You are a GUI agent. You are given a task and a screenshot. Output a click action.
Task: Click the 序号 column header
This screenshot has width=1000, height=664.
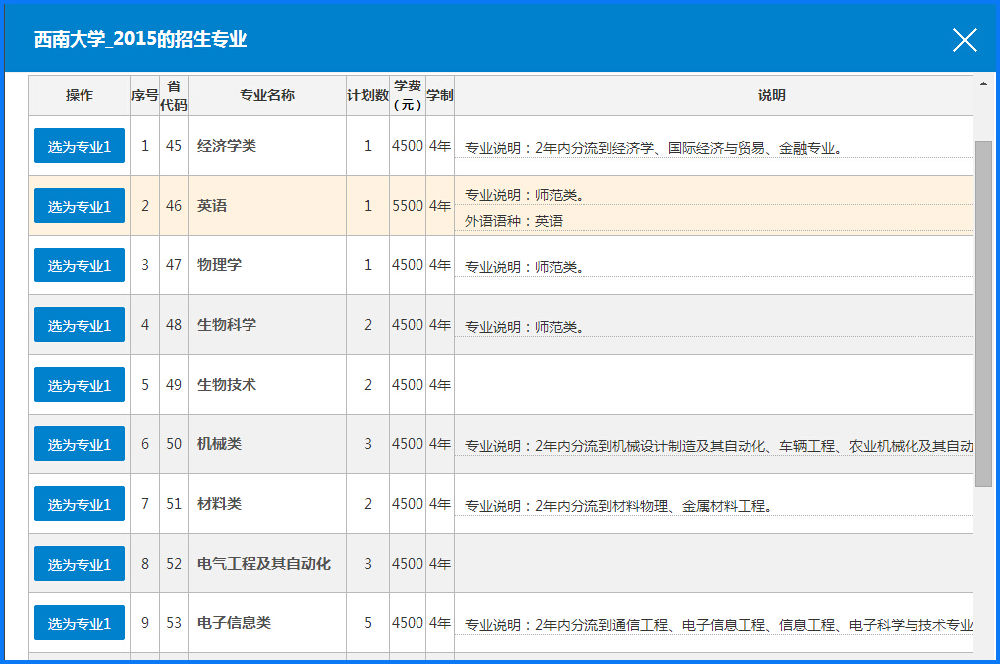click(145, 96)
